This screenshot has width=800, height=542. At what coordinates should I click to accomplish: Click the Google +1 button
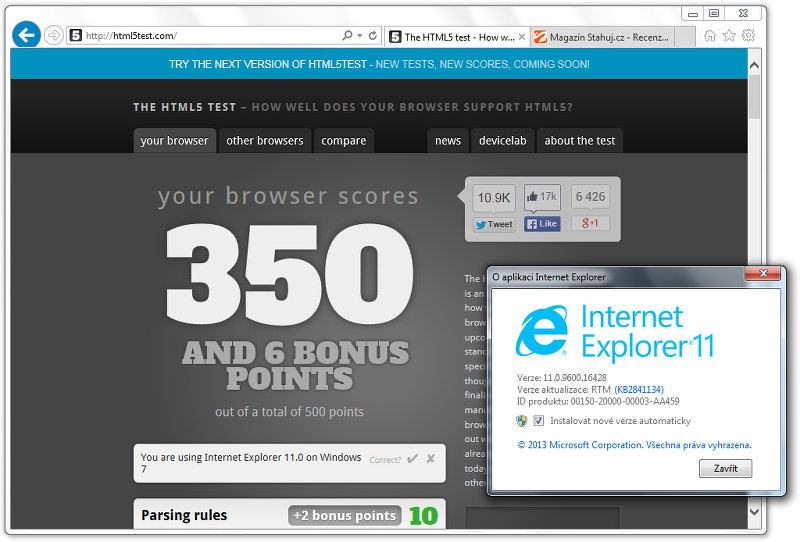[590, 223]
